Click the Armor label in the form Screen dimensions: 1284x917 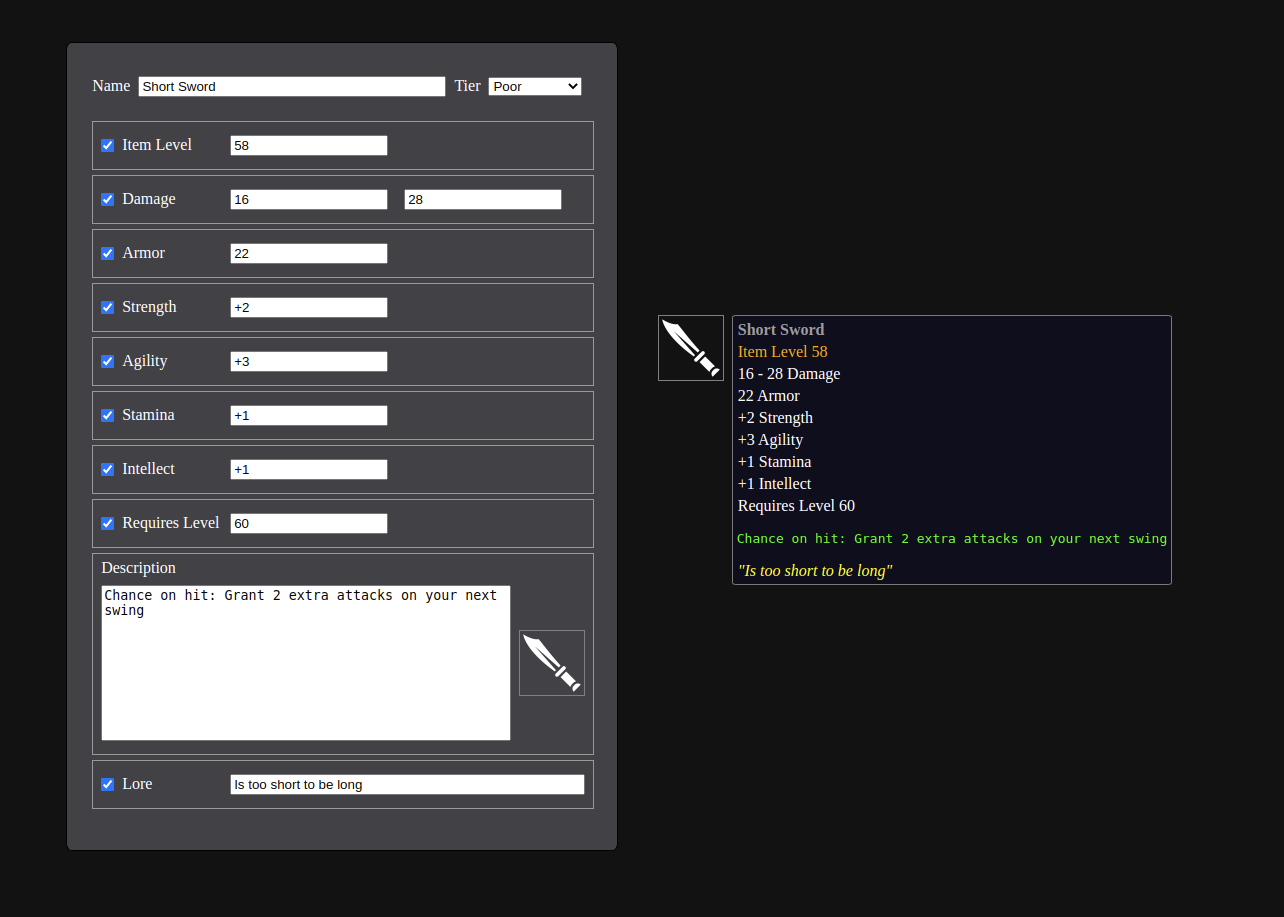point(143,253)
